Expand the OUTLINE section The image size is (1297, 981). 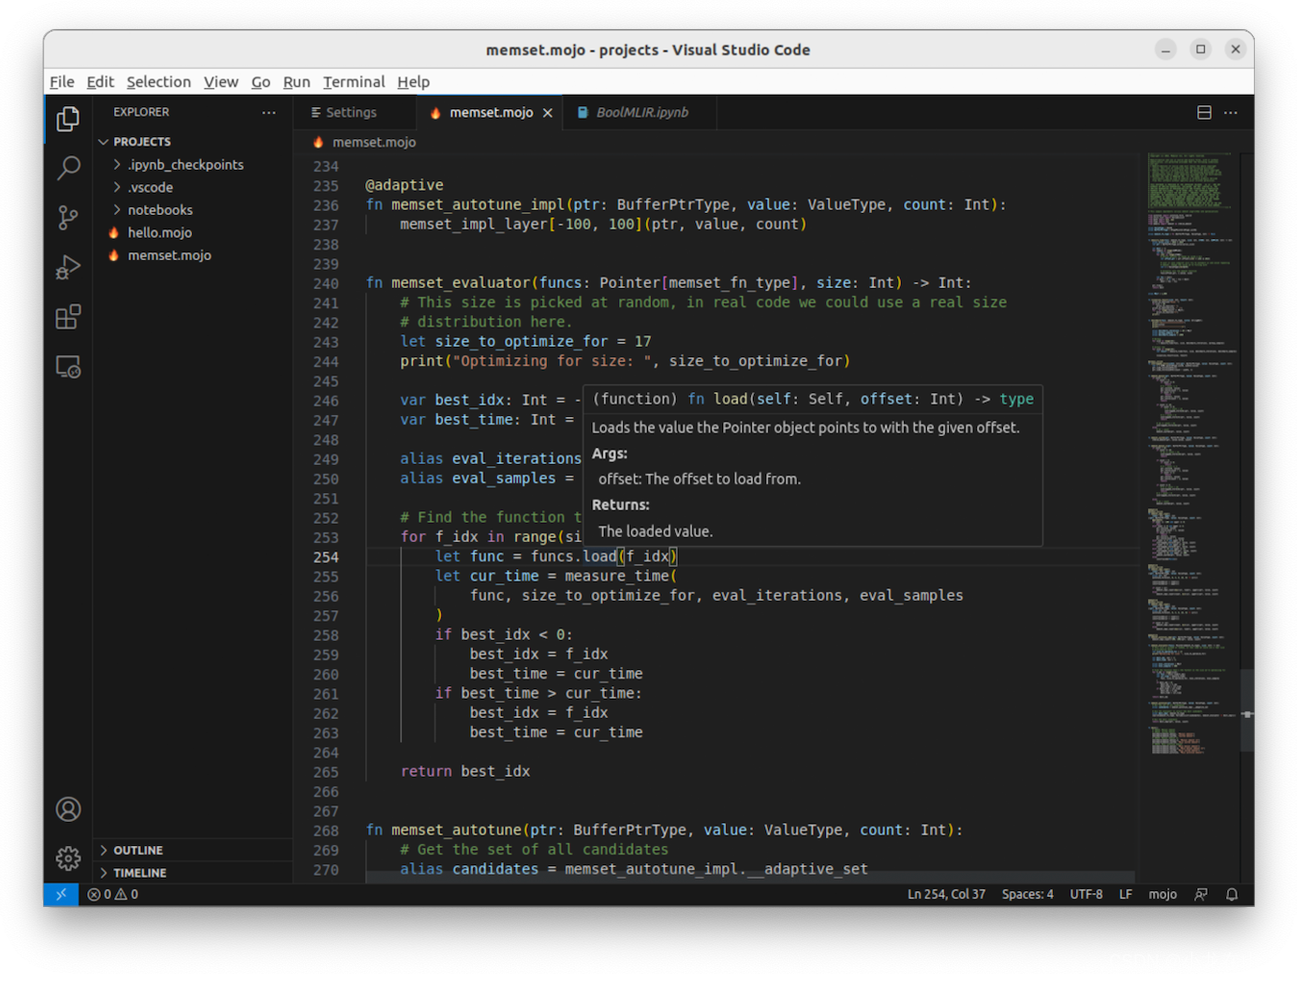(x=193, y=850)
